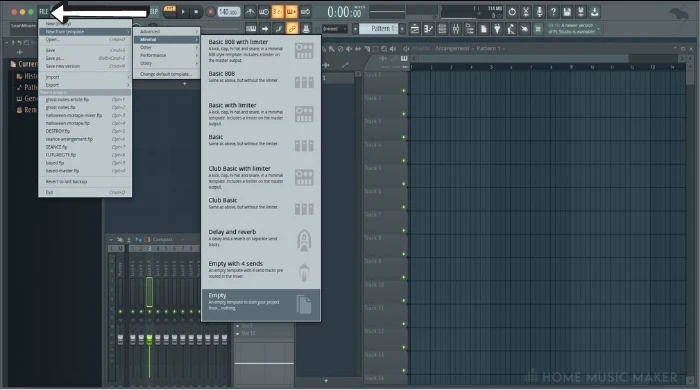Select the Basic 808 with limiter template
Screen dimensions: 700x390
261,51
